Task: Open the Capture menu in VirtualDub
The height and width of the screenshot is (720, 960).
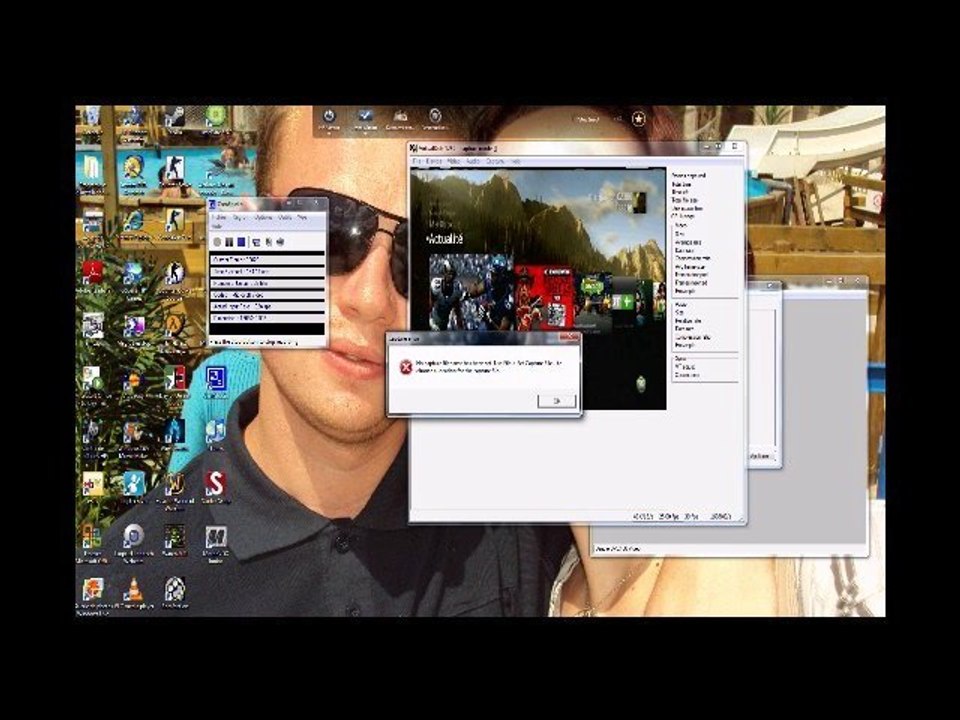Action: [495, 162]
